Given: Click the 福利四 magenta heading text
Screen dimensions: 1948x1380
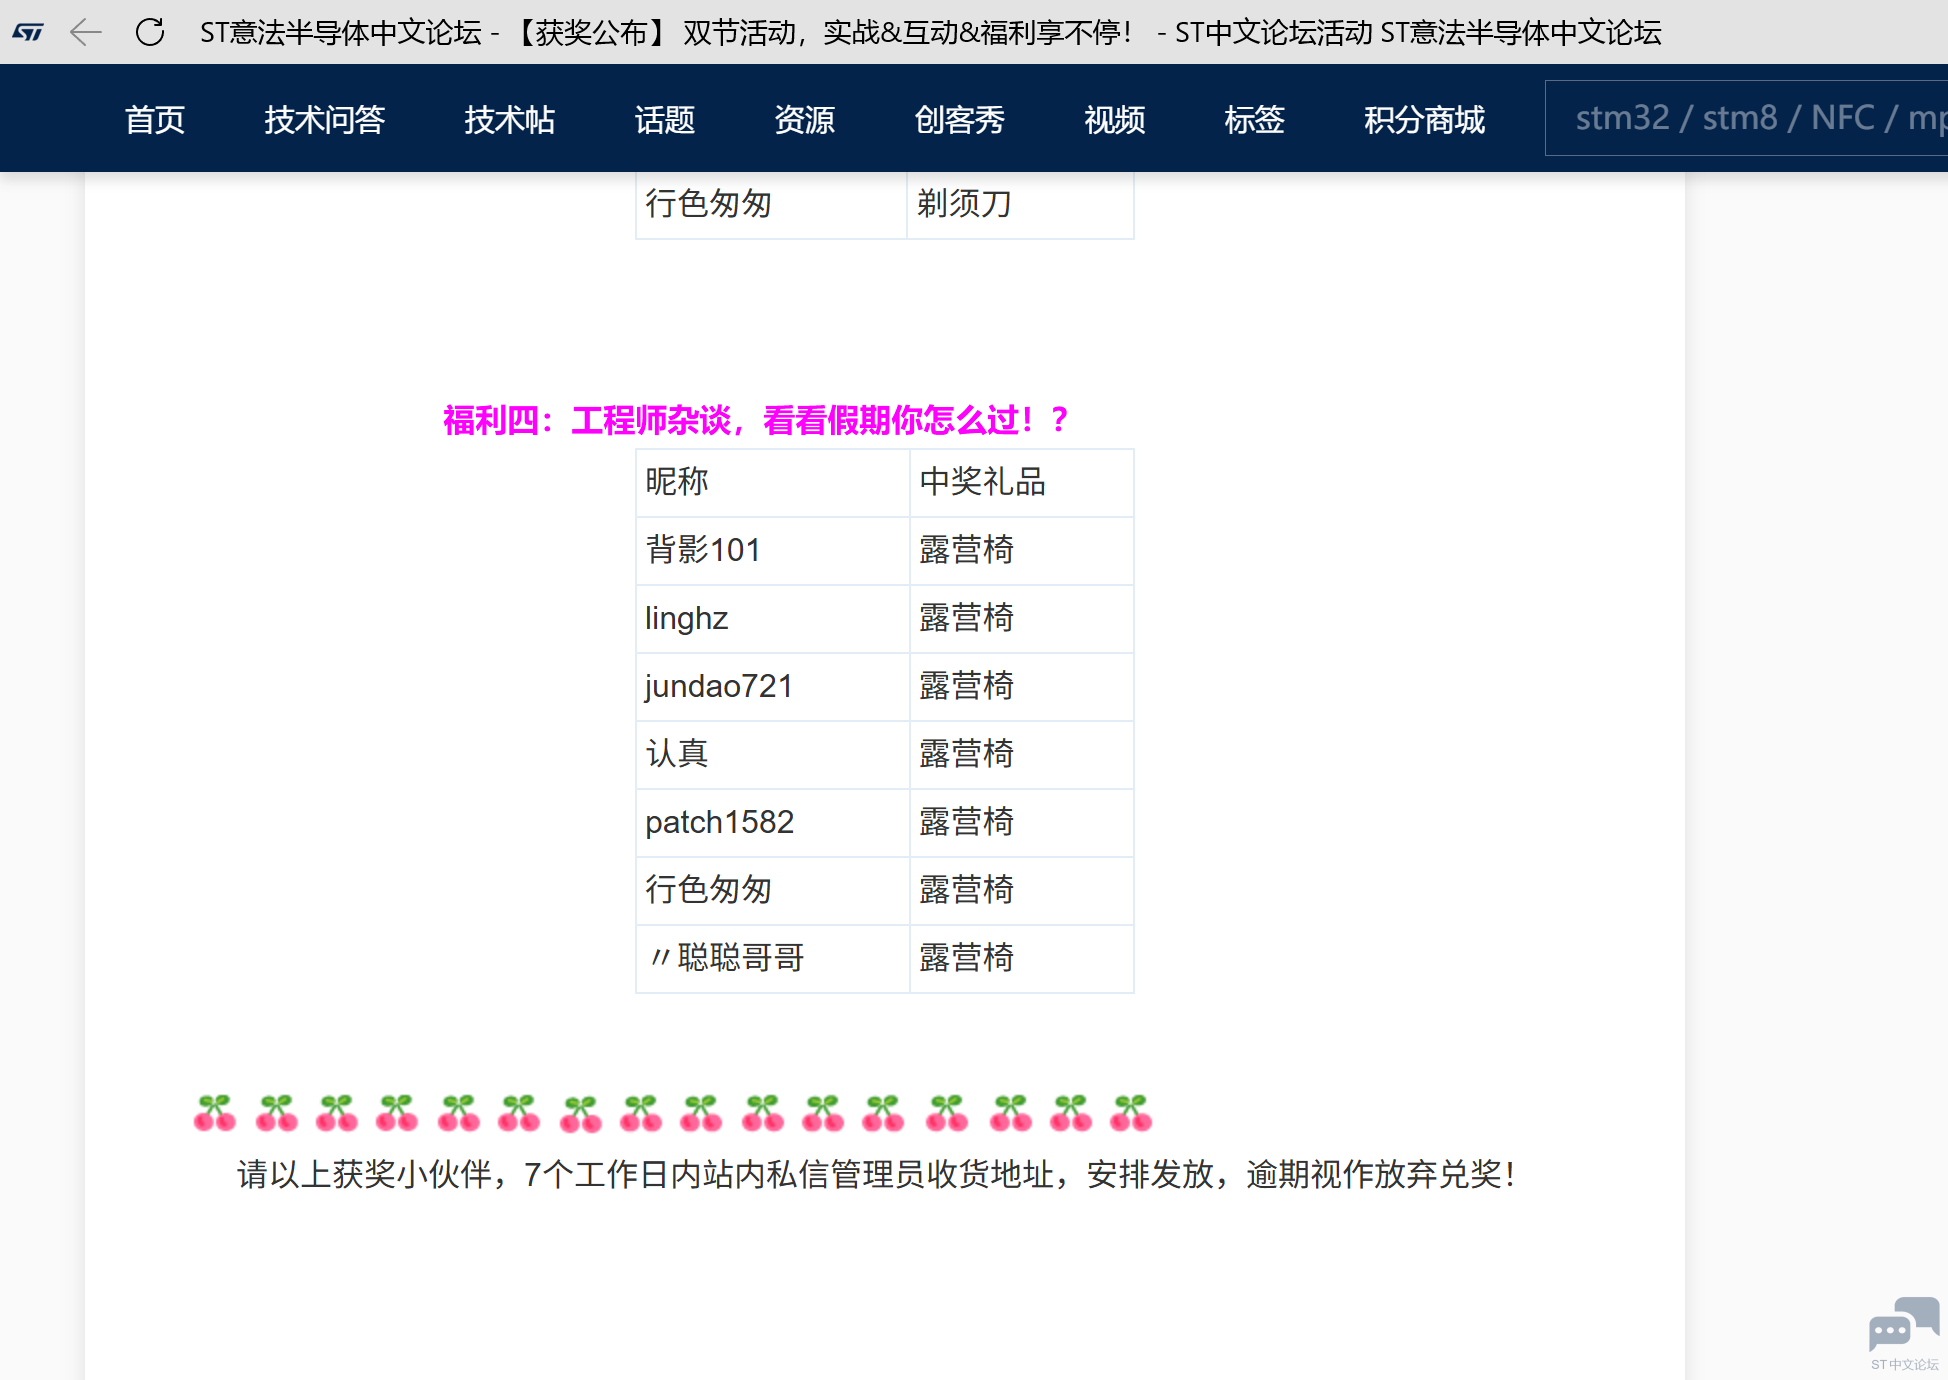Looking at the screenshot, I should 756,420.
